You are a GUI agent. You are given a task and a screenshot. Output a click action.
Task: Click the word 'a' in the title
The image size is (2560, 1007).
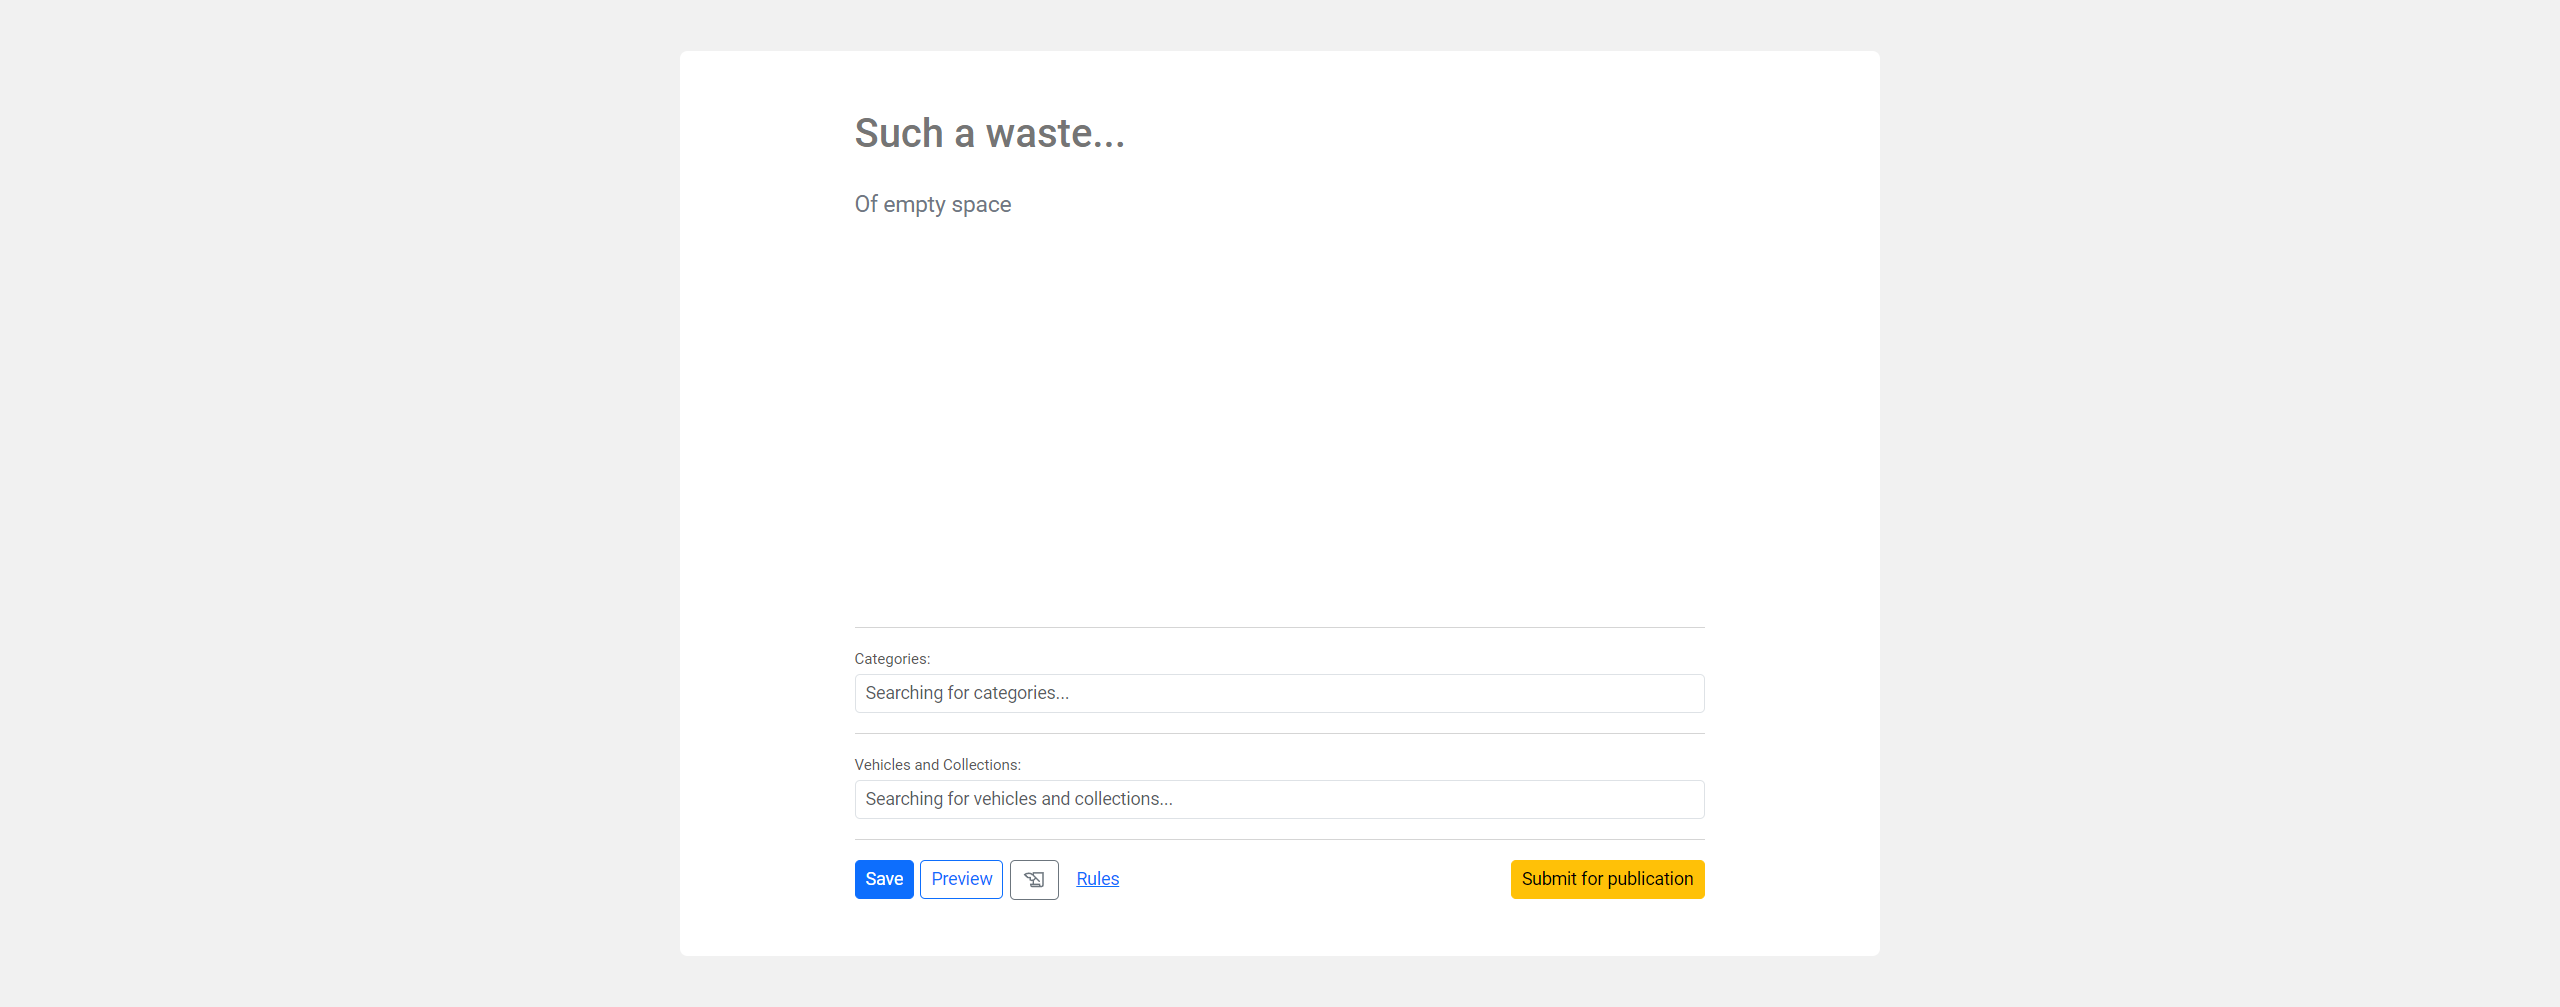click(x=964, y=134)
